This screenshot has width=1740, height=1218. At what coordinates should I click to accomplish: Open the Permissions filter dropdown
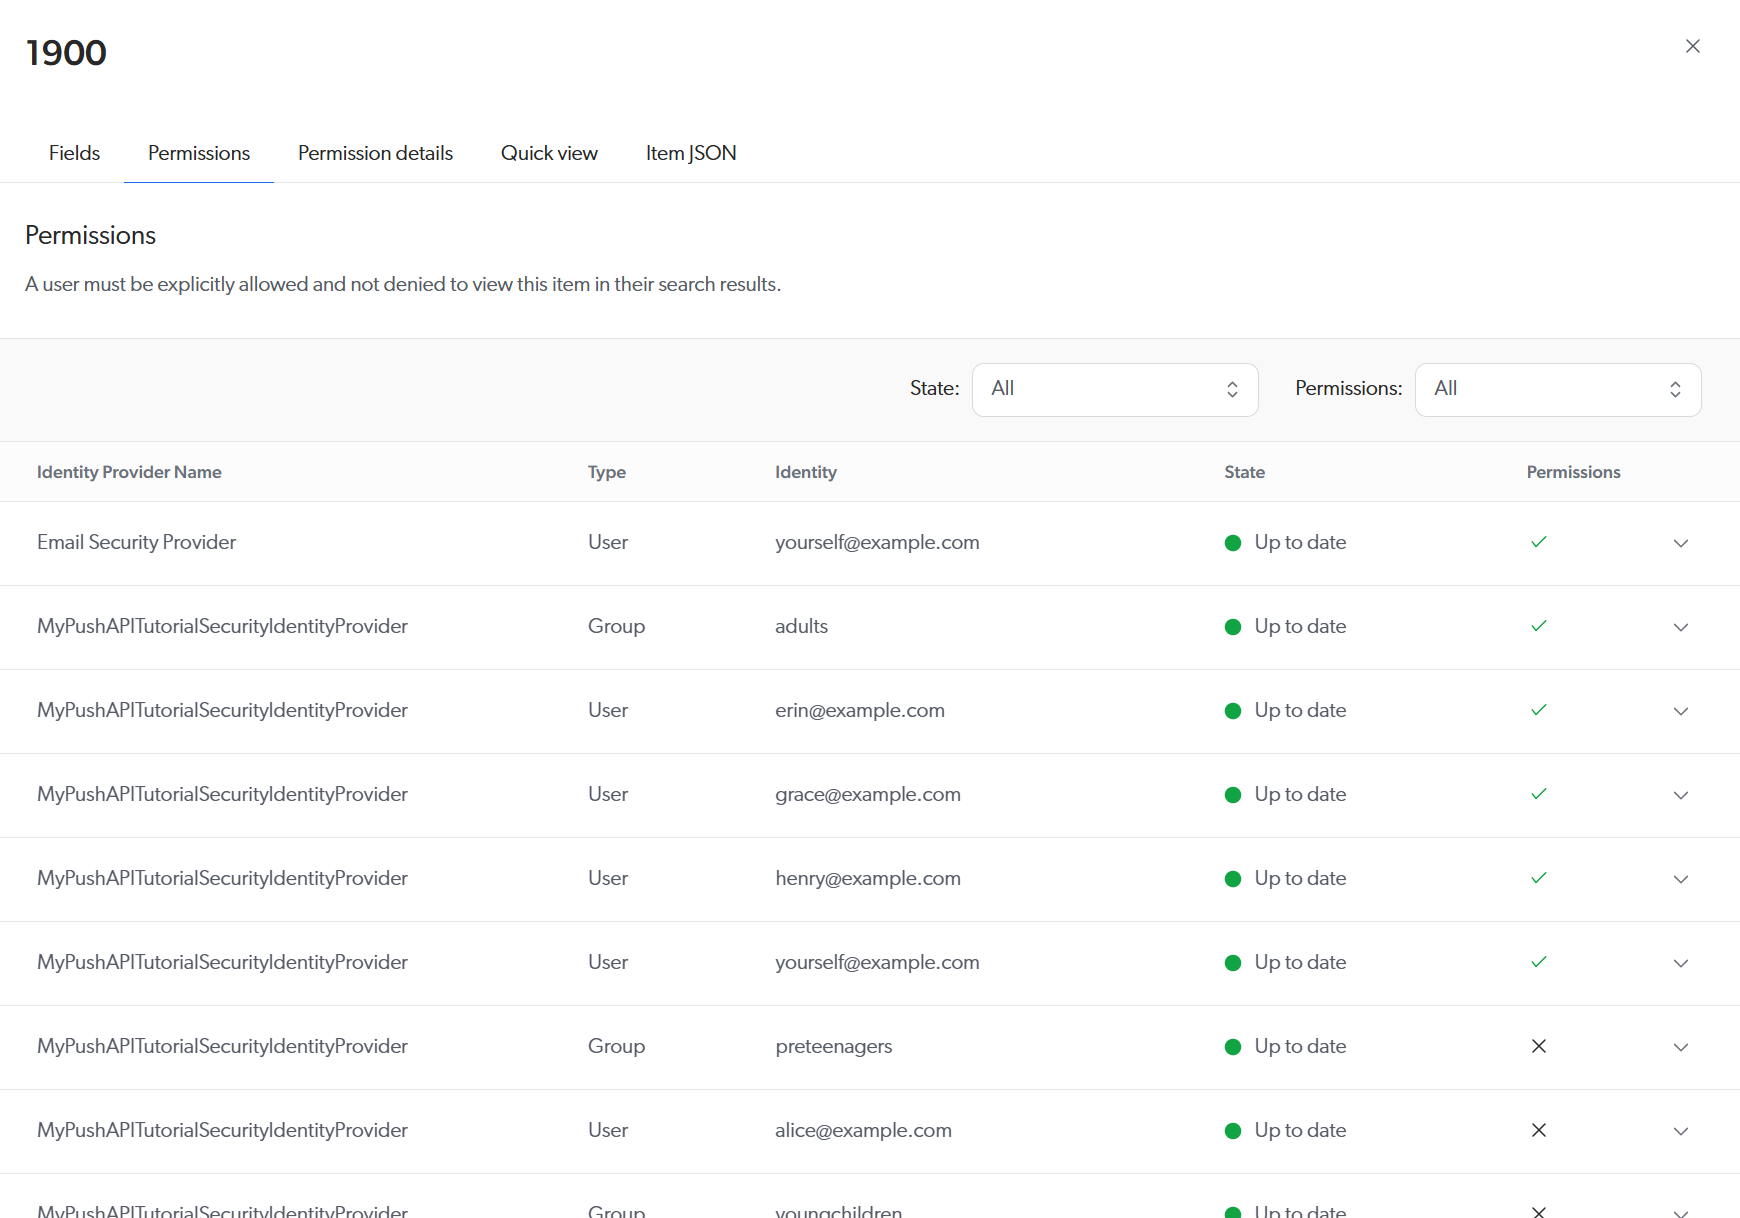[1558, 389]
